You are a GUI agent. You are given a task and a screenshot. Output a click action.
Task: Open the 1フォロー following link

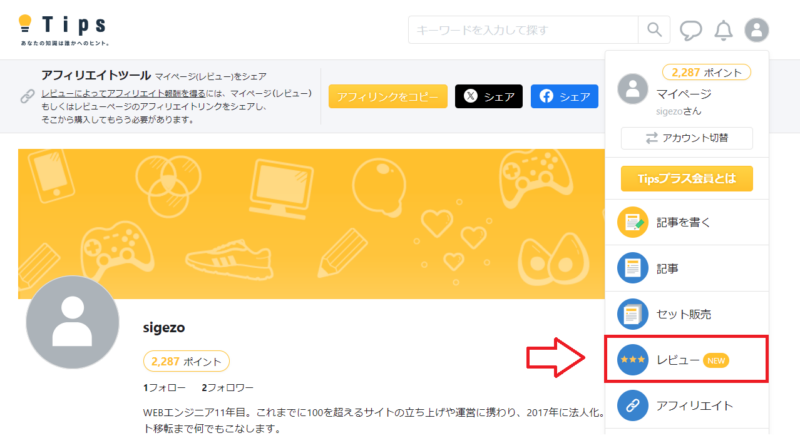(x=164, y=388)
